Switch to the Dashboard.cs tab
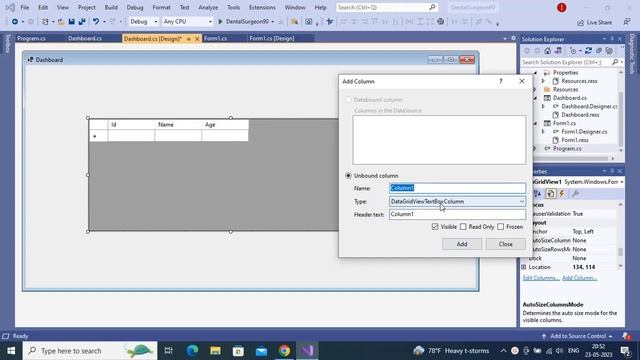 pyautogui.click(x=85, y=38)
